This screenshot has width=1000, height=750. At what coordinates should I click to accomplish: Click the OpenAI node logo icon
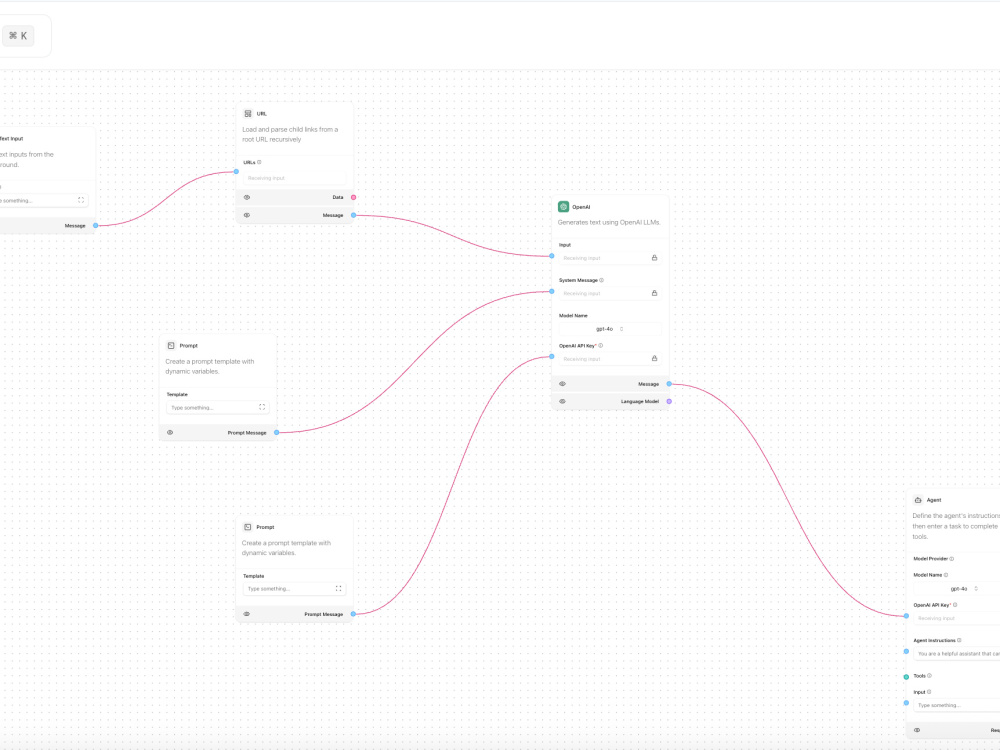pyautogui.click(x=563, y=207)
